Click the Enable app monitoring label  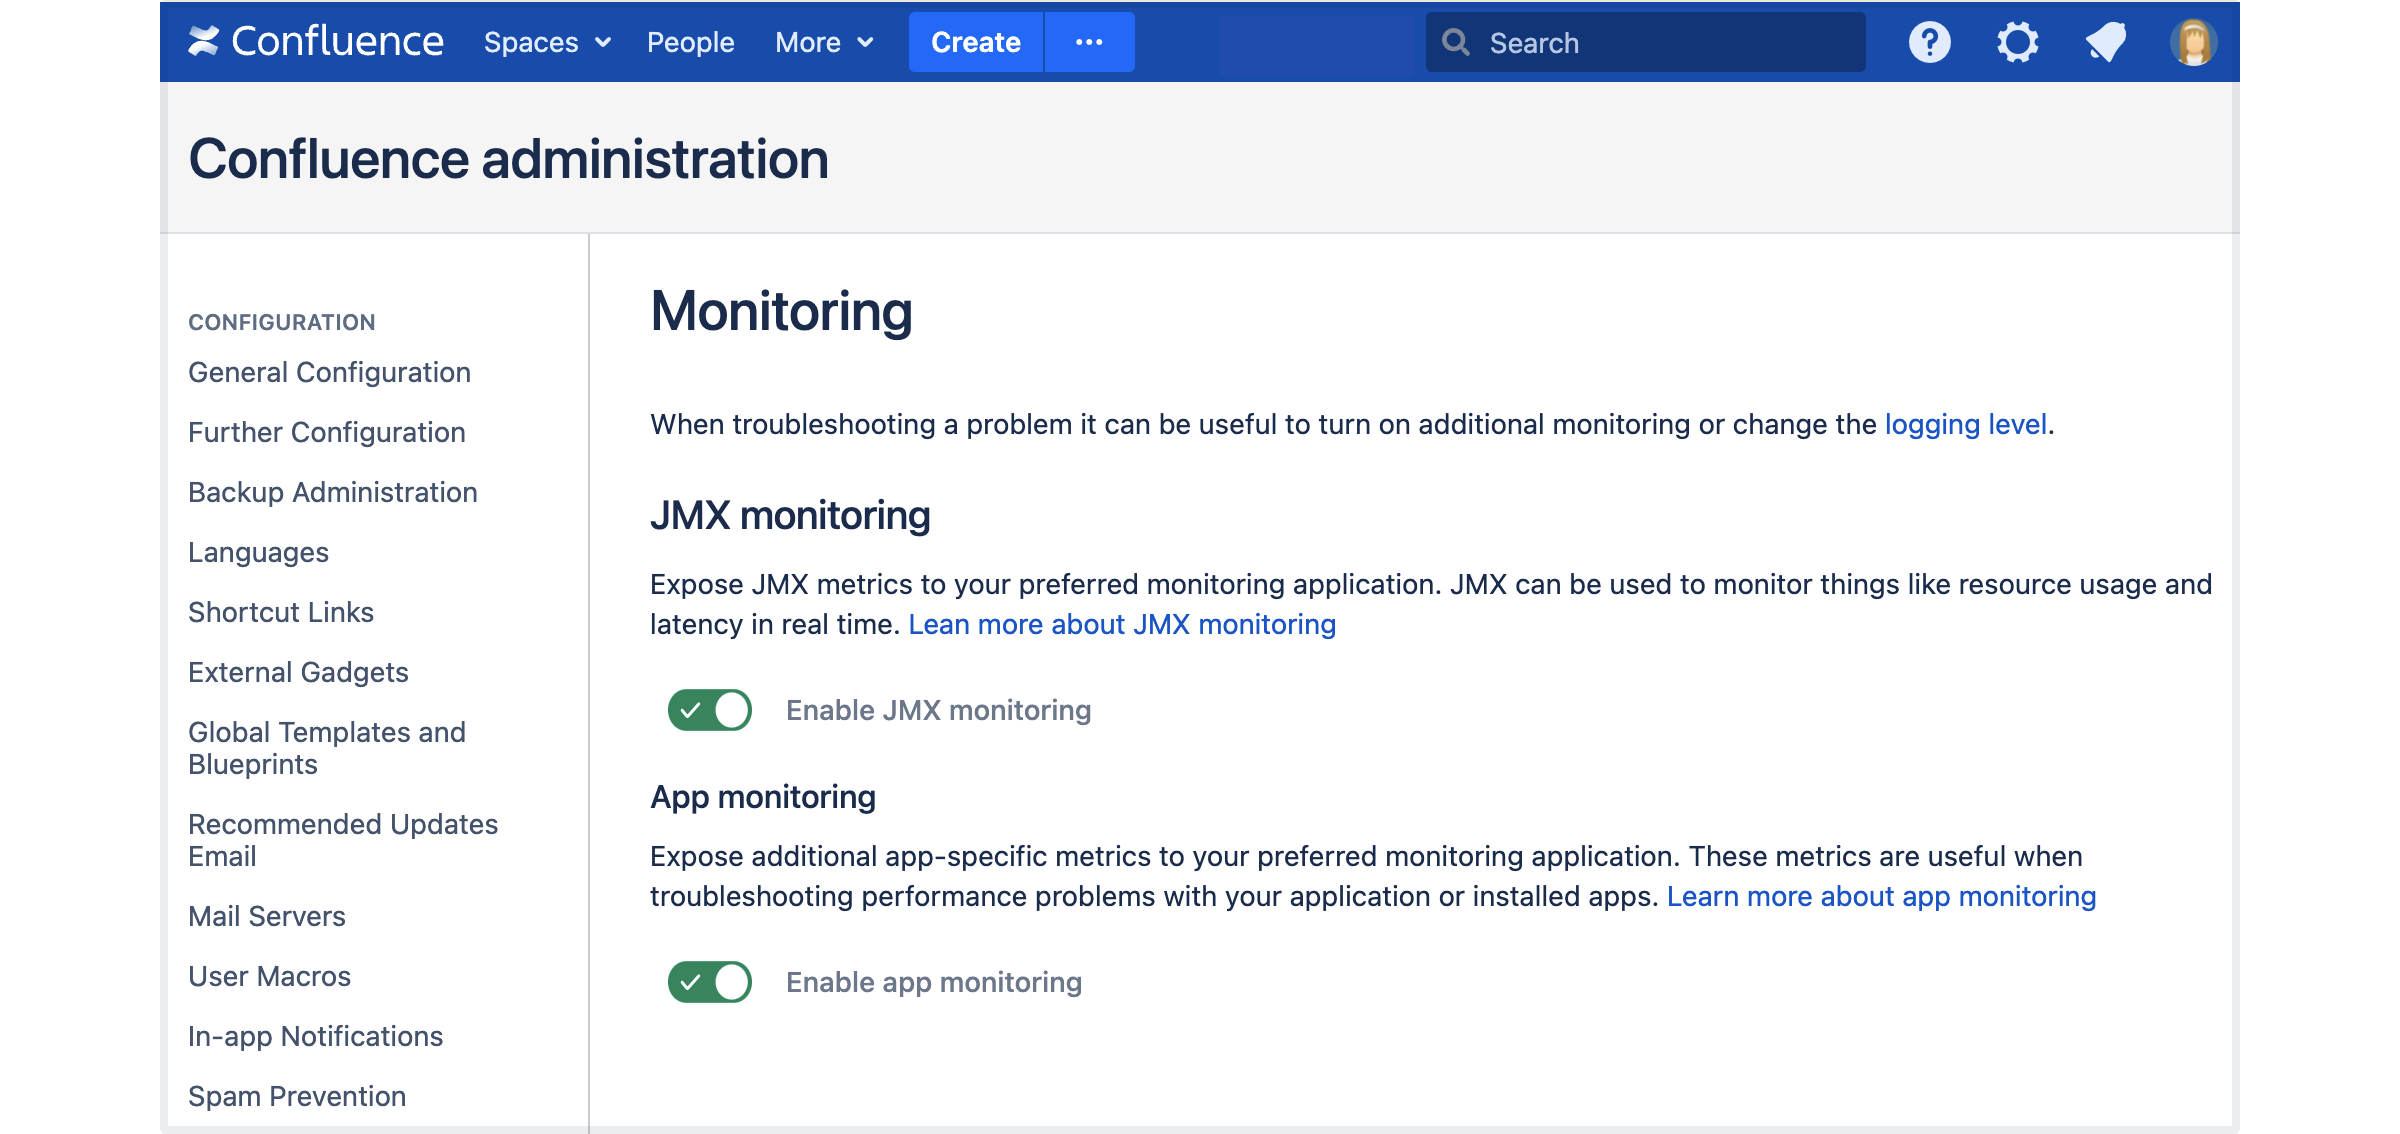[x=934, y=982]
